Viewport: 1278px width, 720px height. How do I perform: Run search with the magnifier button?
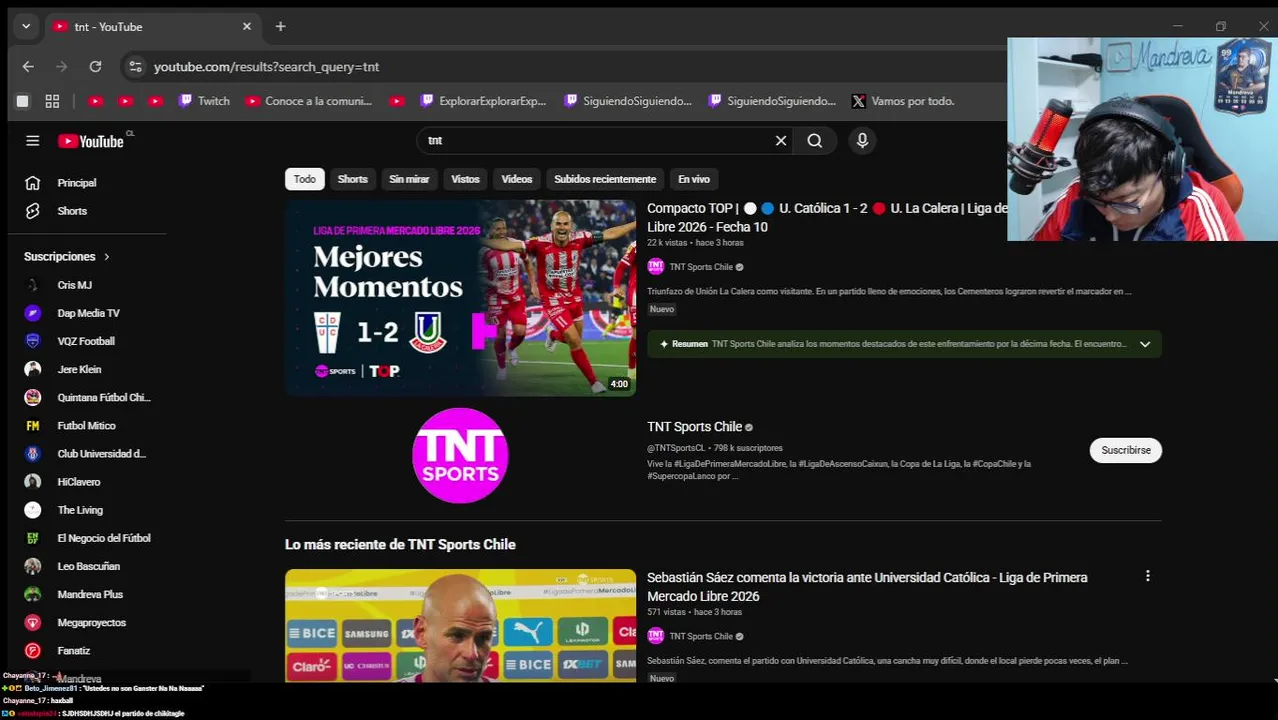[815, 141]
